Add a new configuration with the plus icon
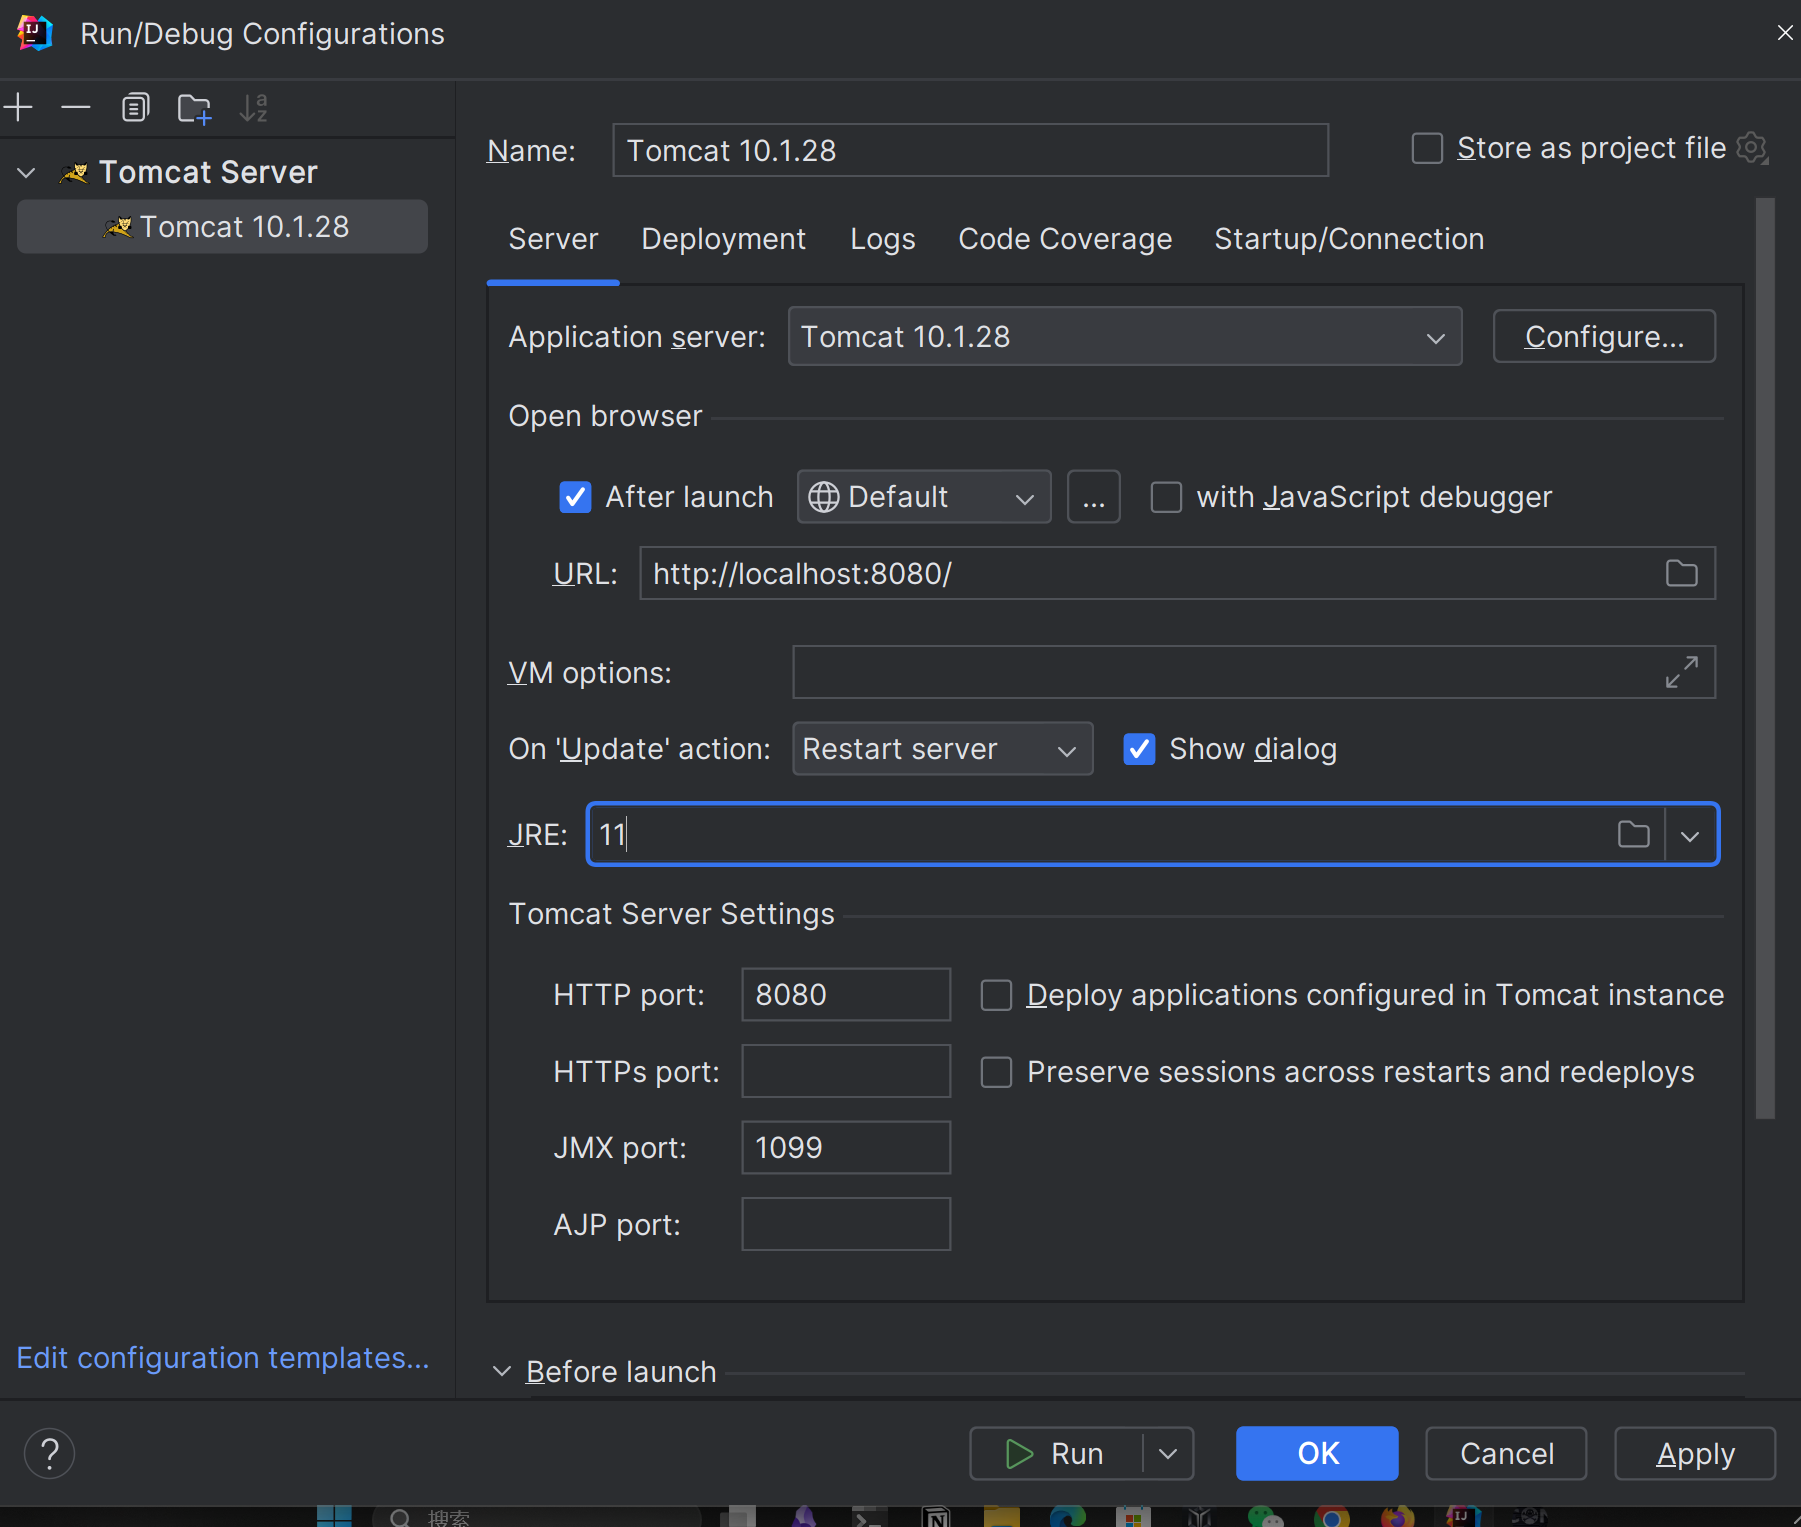 19,107
